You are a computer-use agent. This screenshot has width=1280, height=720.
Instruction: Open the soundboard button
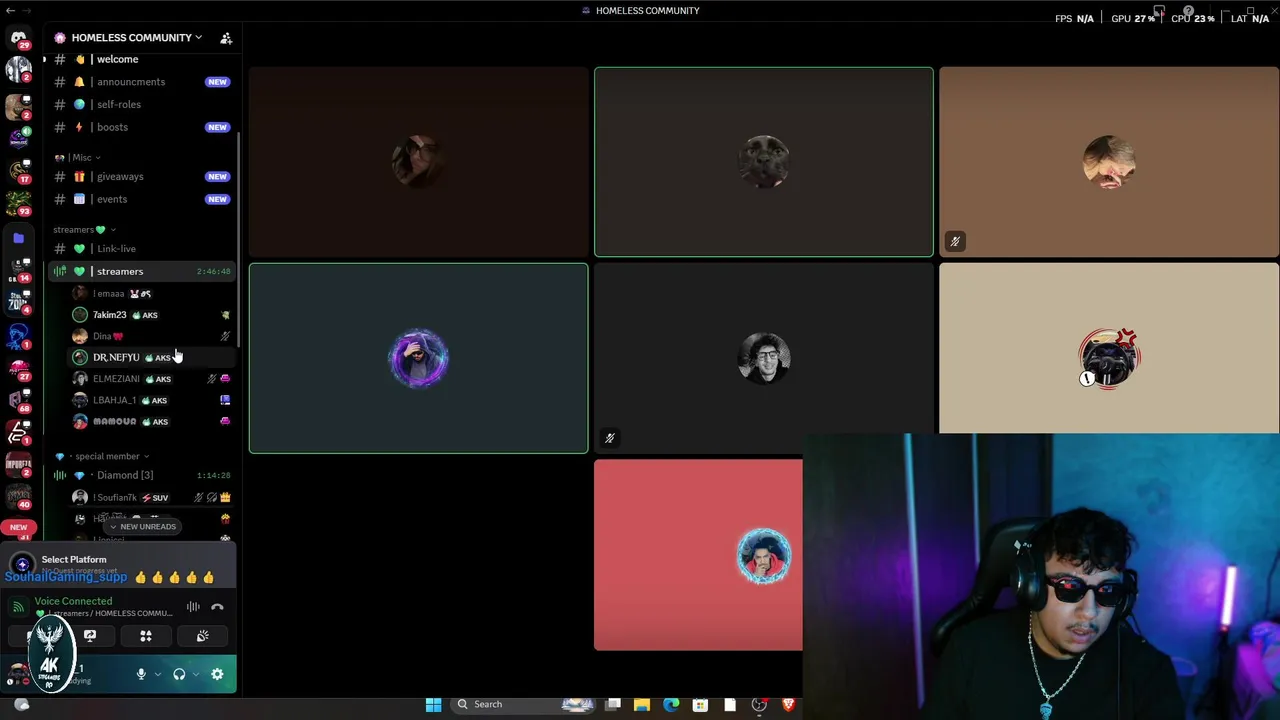203,636
